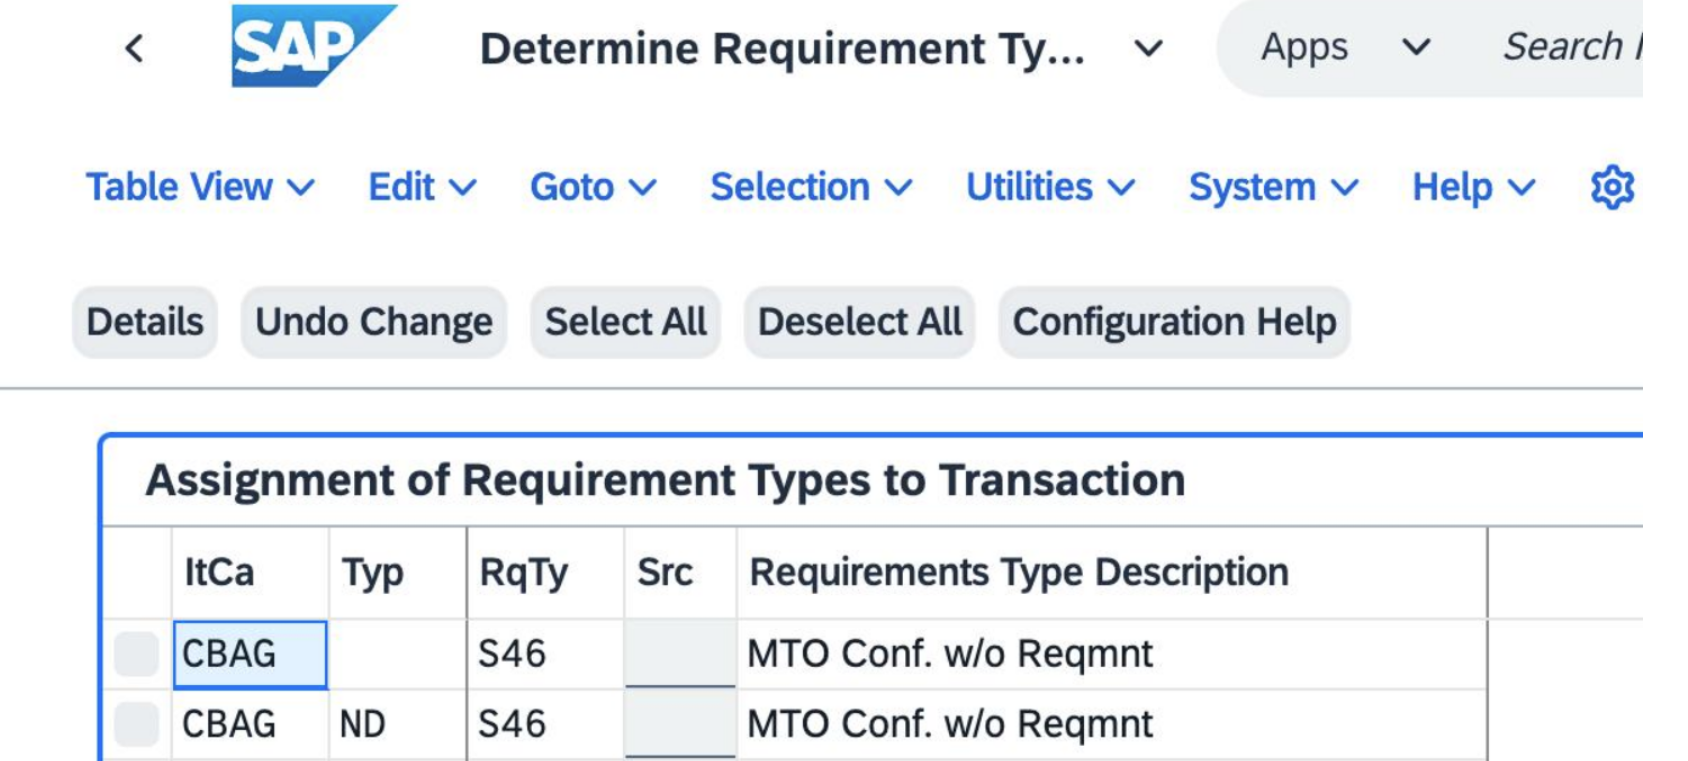
Task: Open Configuration Help
Action: tap(1175, 322)
